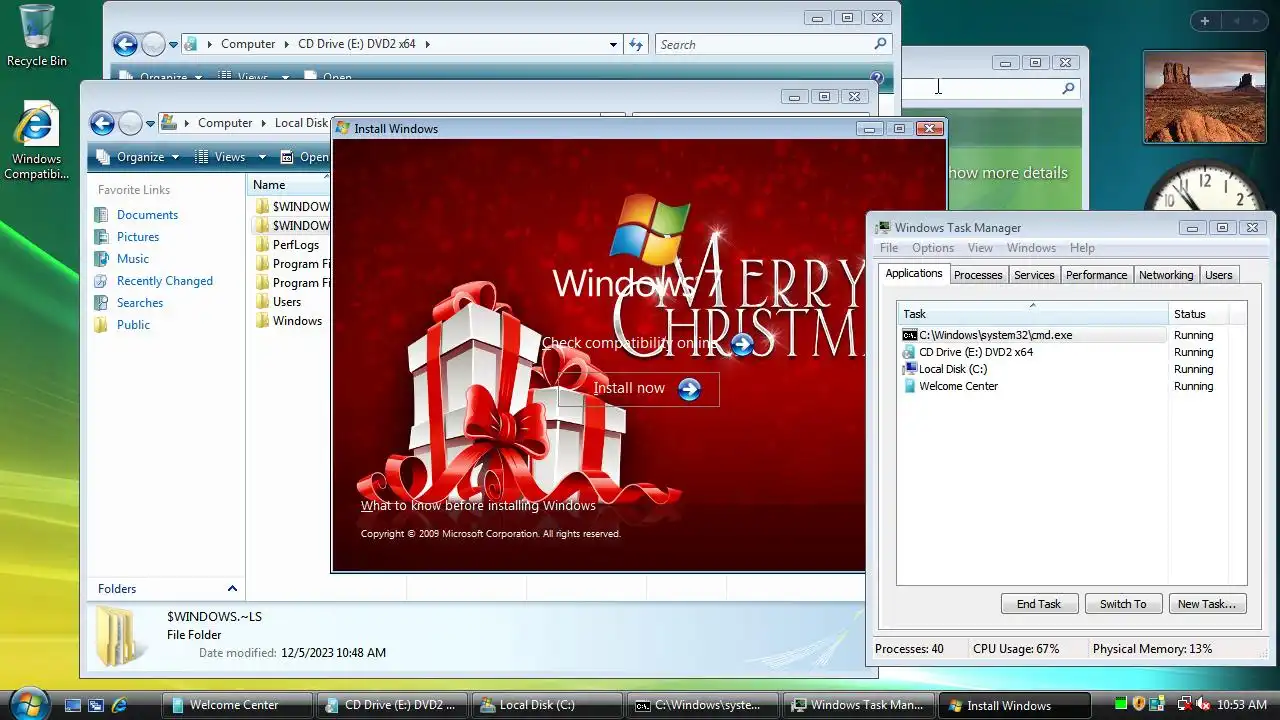The width and height of the screenshot is (1280, 720).
Task: Click the End Task button
Action: point(1039,604)
